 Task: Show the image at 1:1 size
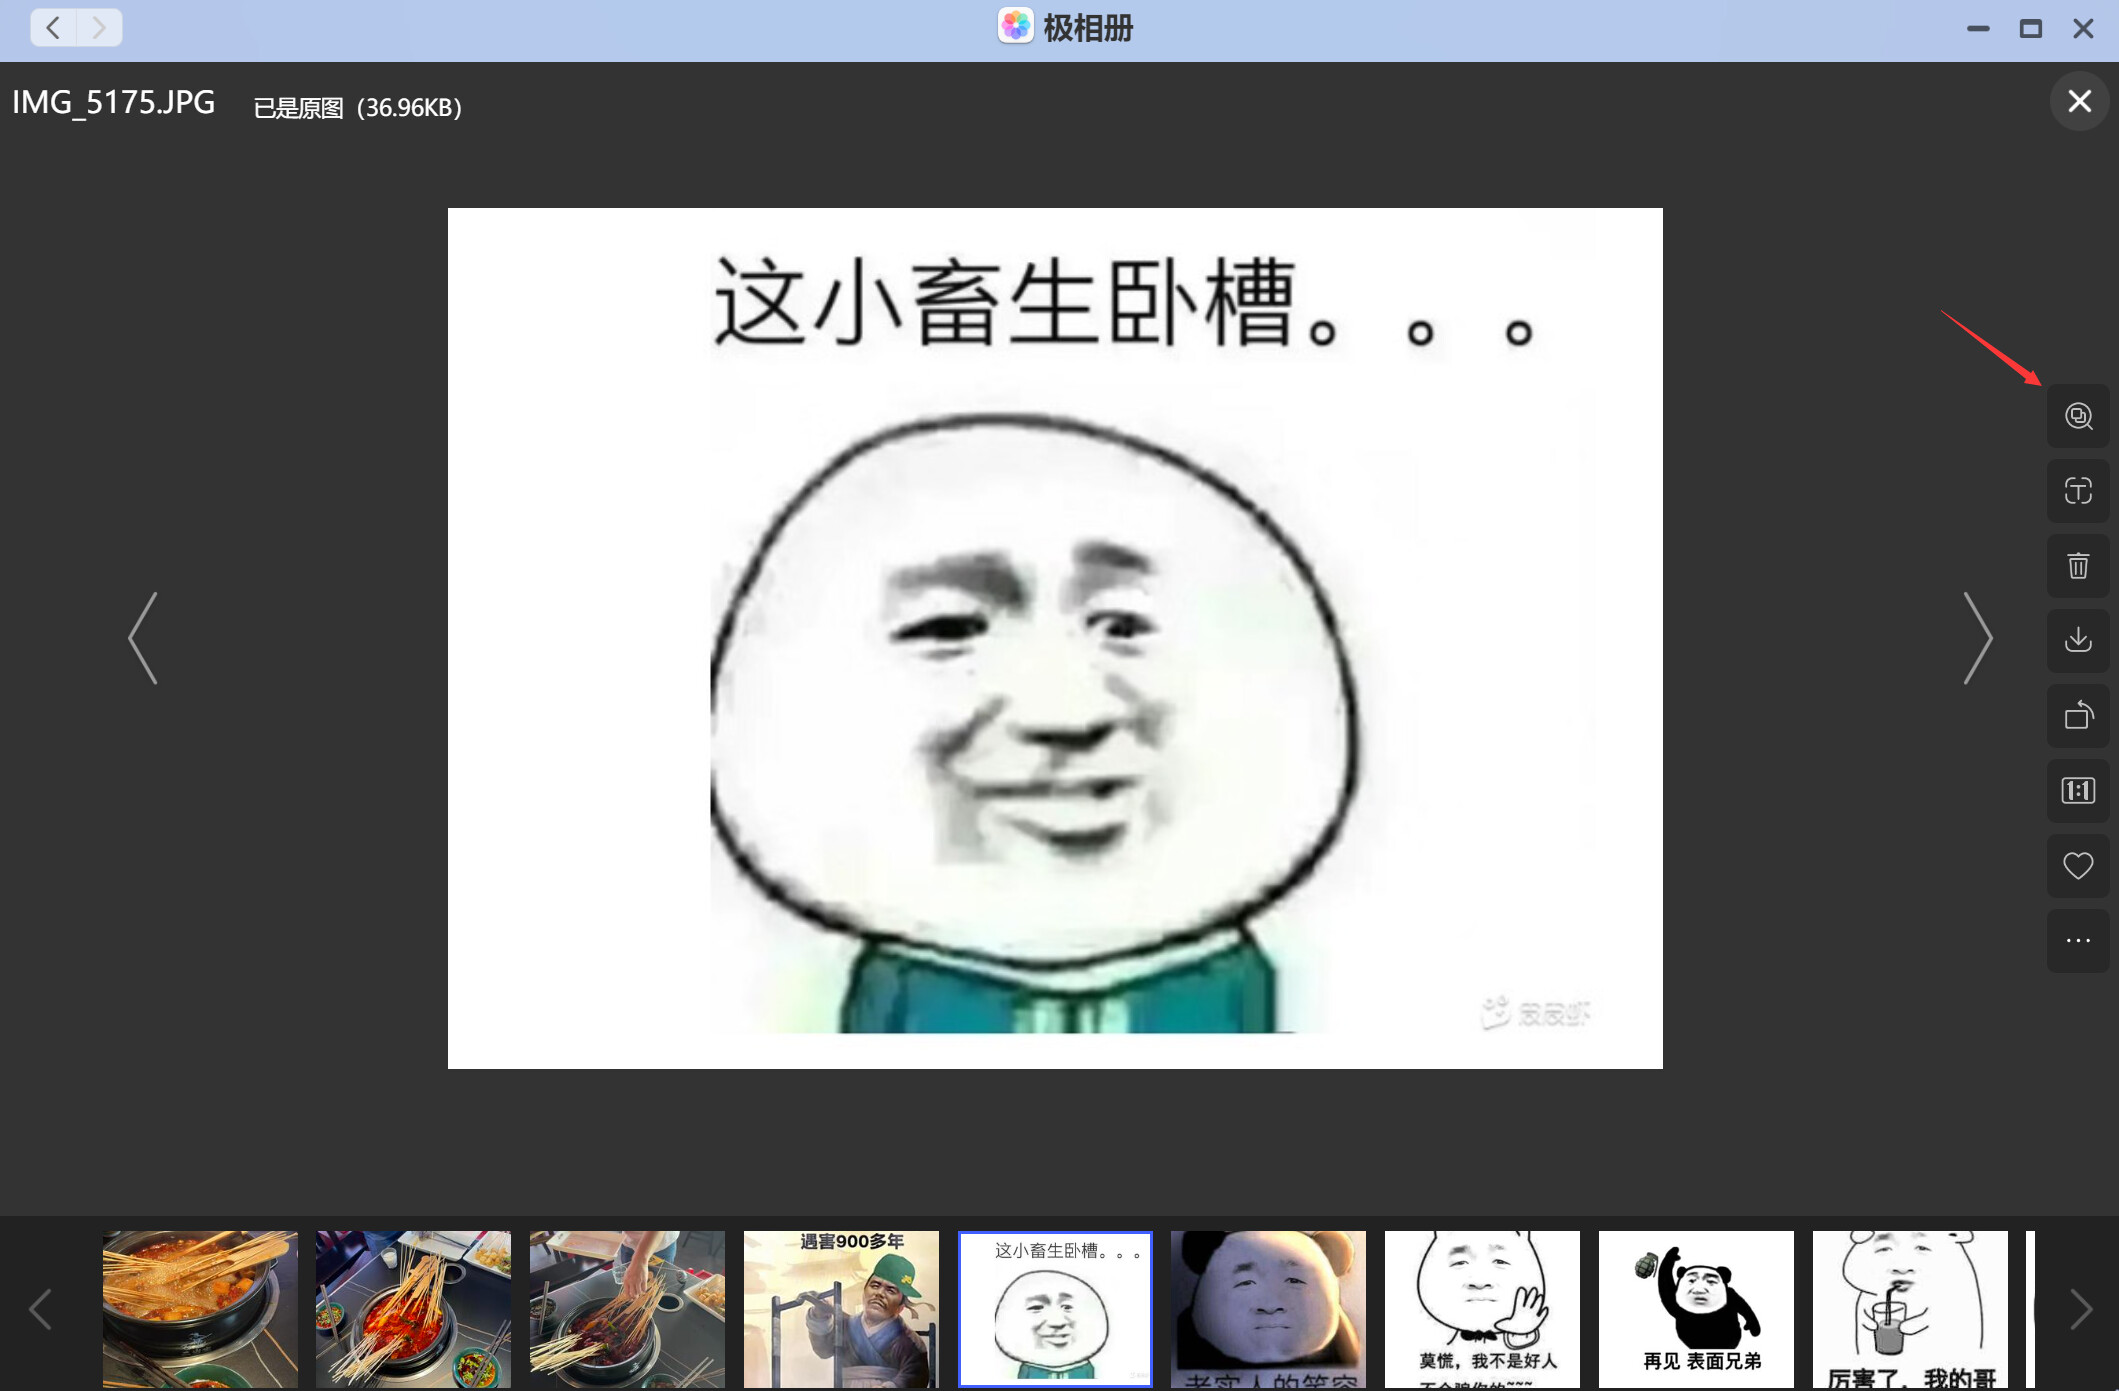pos(2077,791)
